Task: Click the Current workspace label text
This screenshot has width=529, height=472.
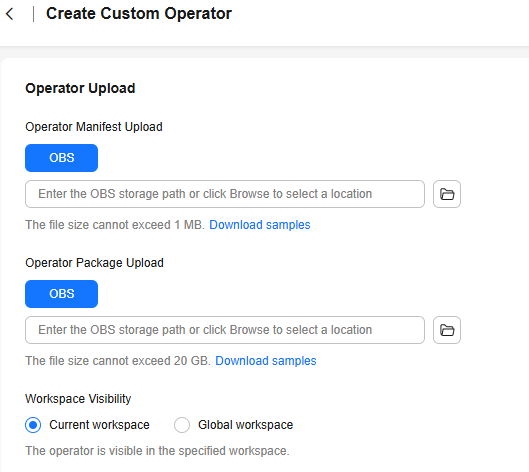Action: click(99, 425)
